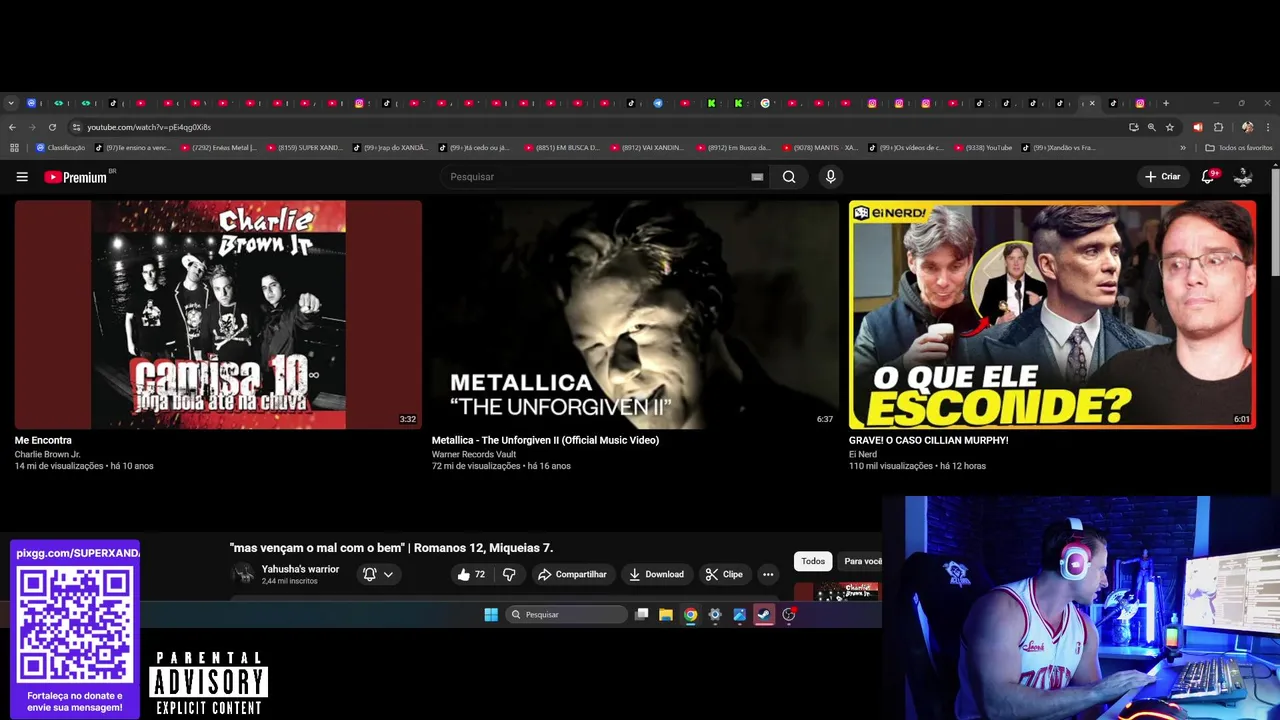Reload the page with refresh icon

(x=52, y=127)
